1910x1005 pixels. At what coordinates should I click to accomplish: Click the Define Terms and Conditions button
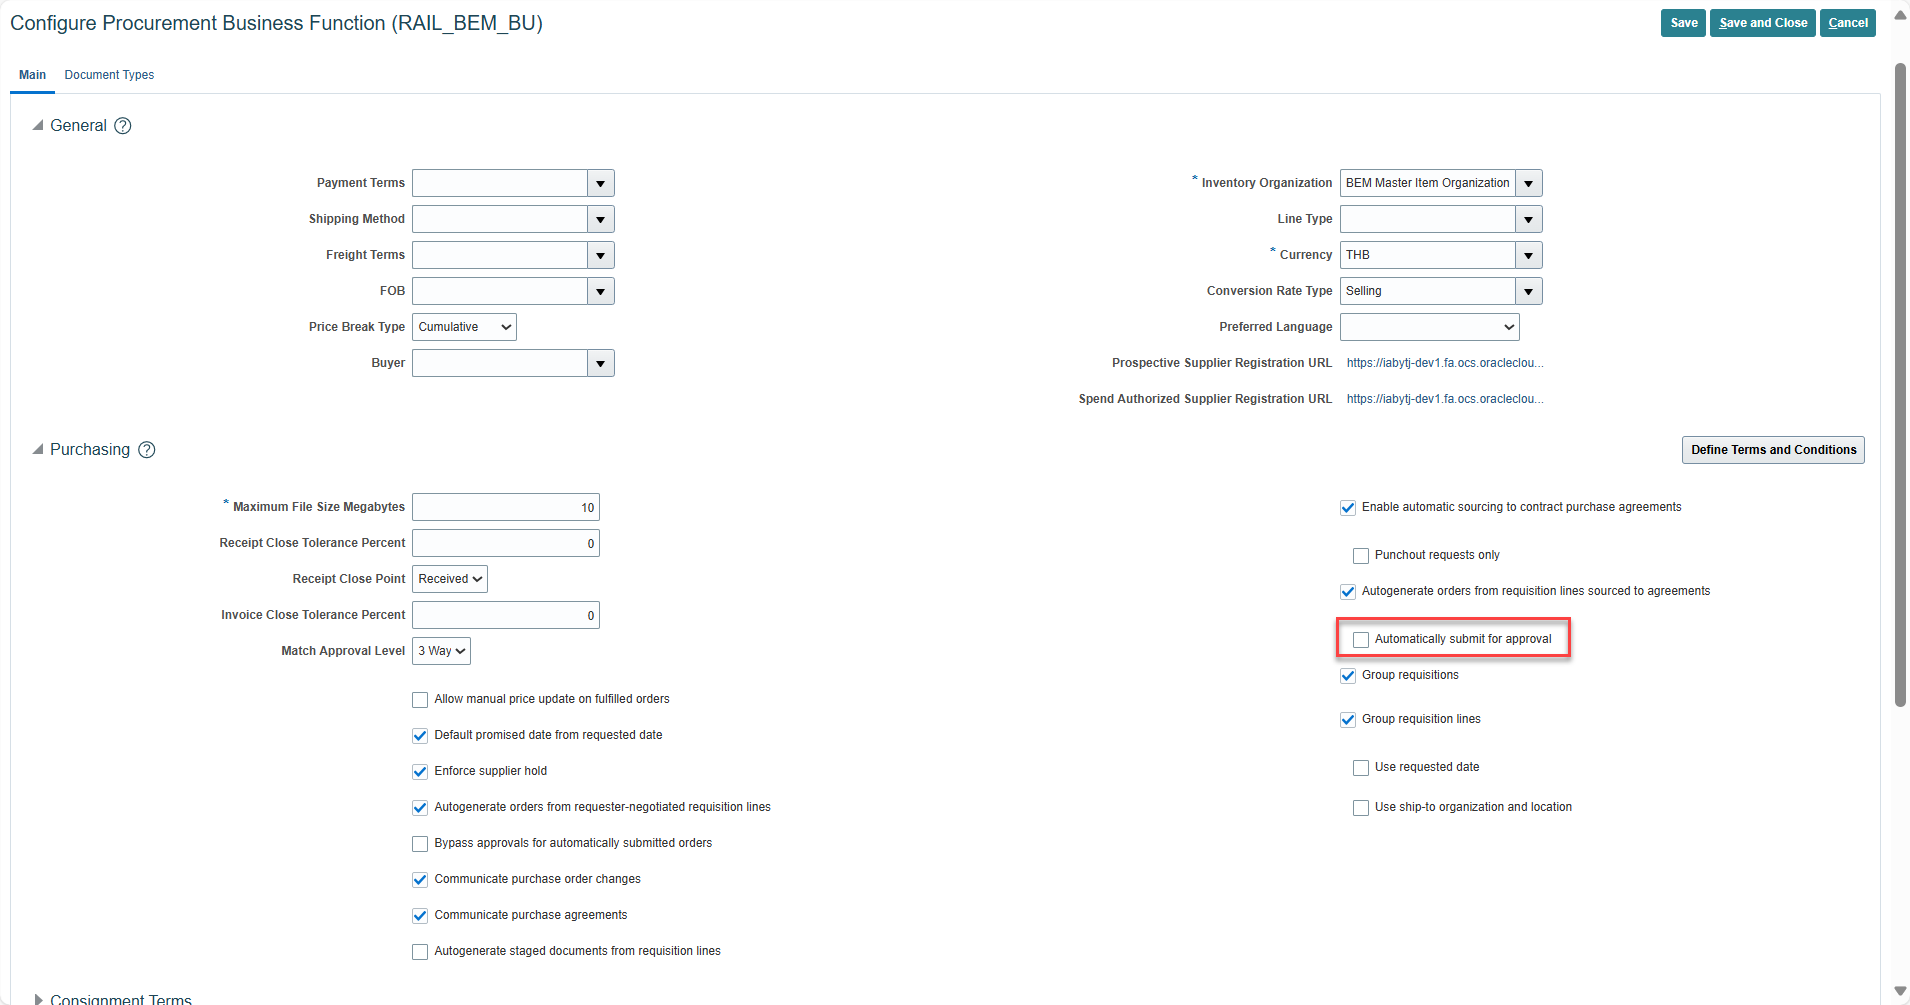pyautogui.click(x=1772, y=449)
